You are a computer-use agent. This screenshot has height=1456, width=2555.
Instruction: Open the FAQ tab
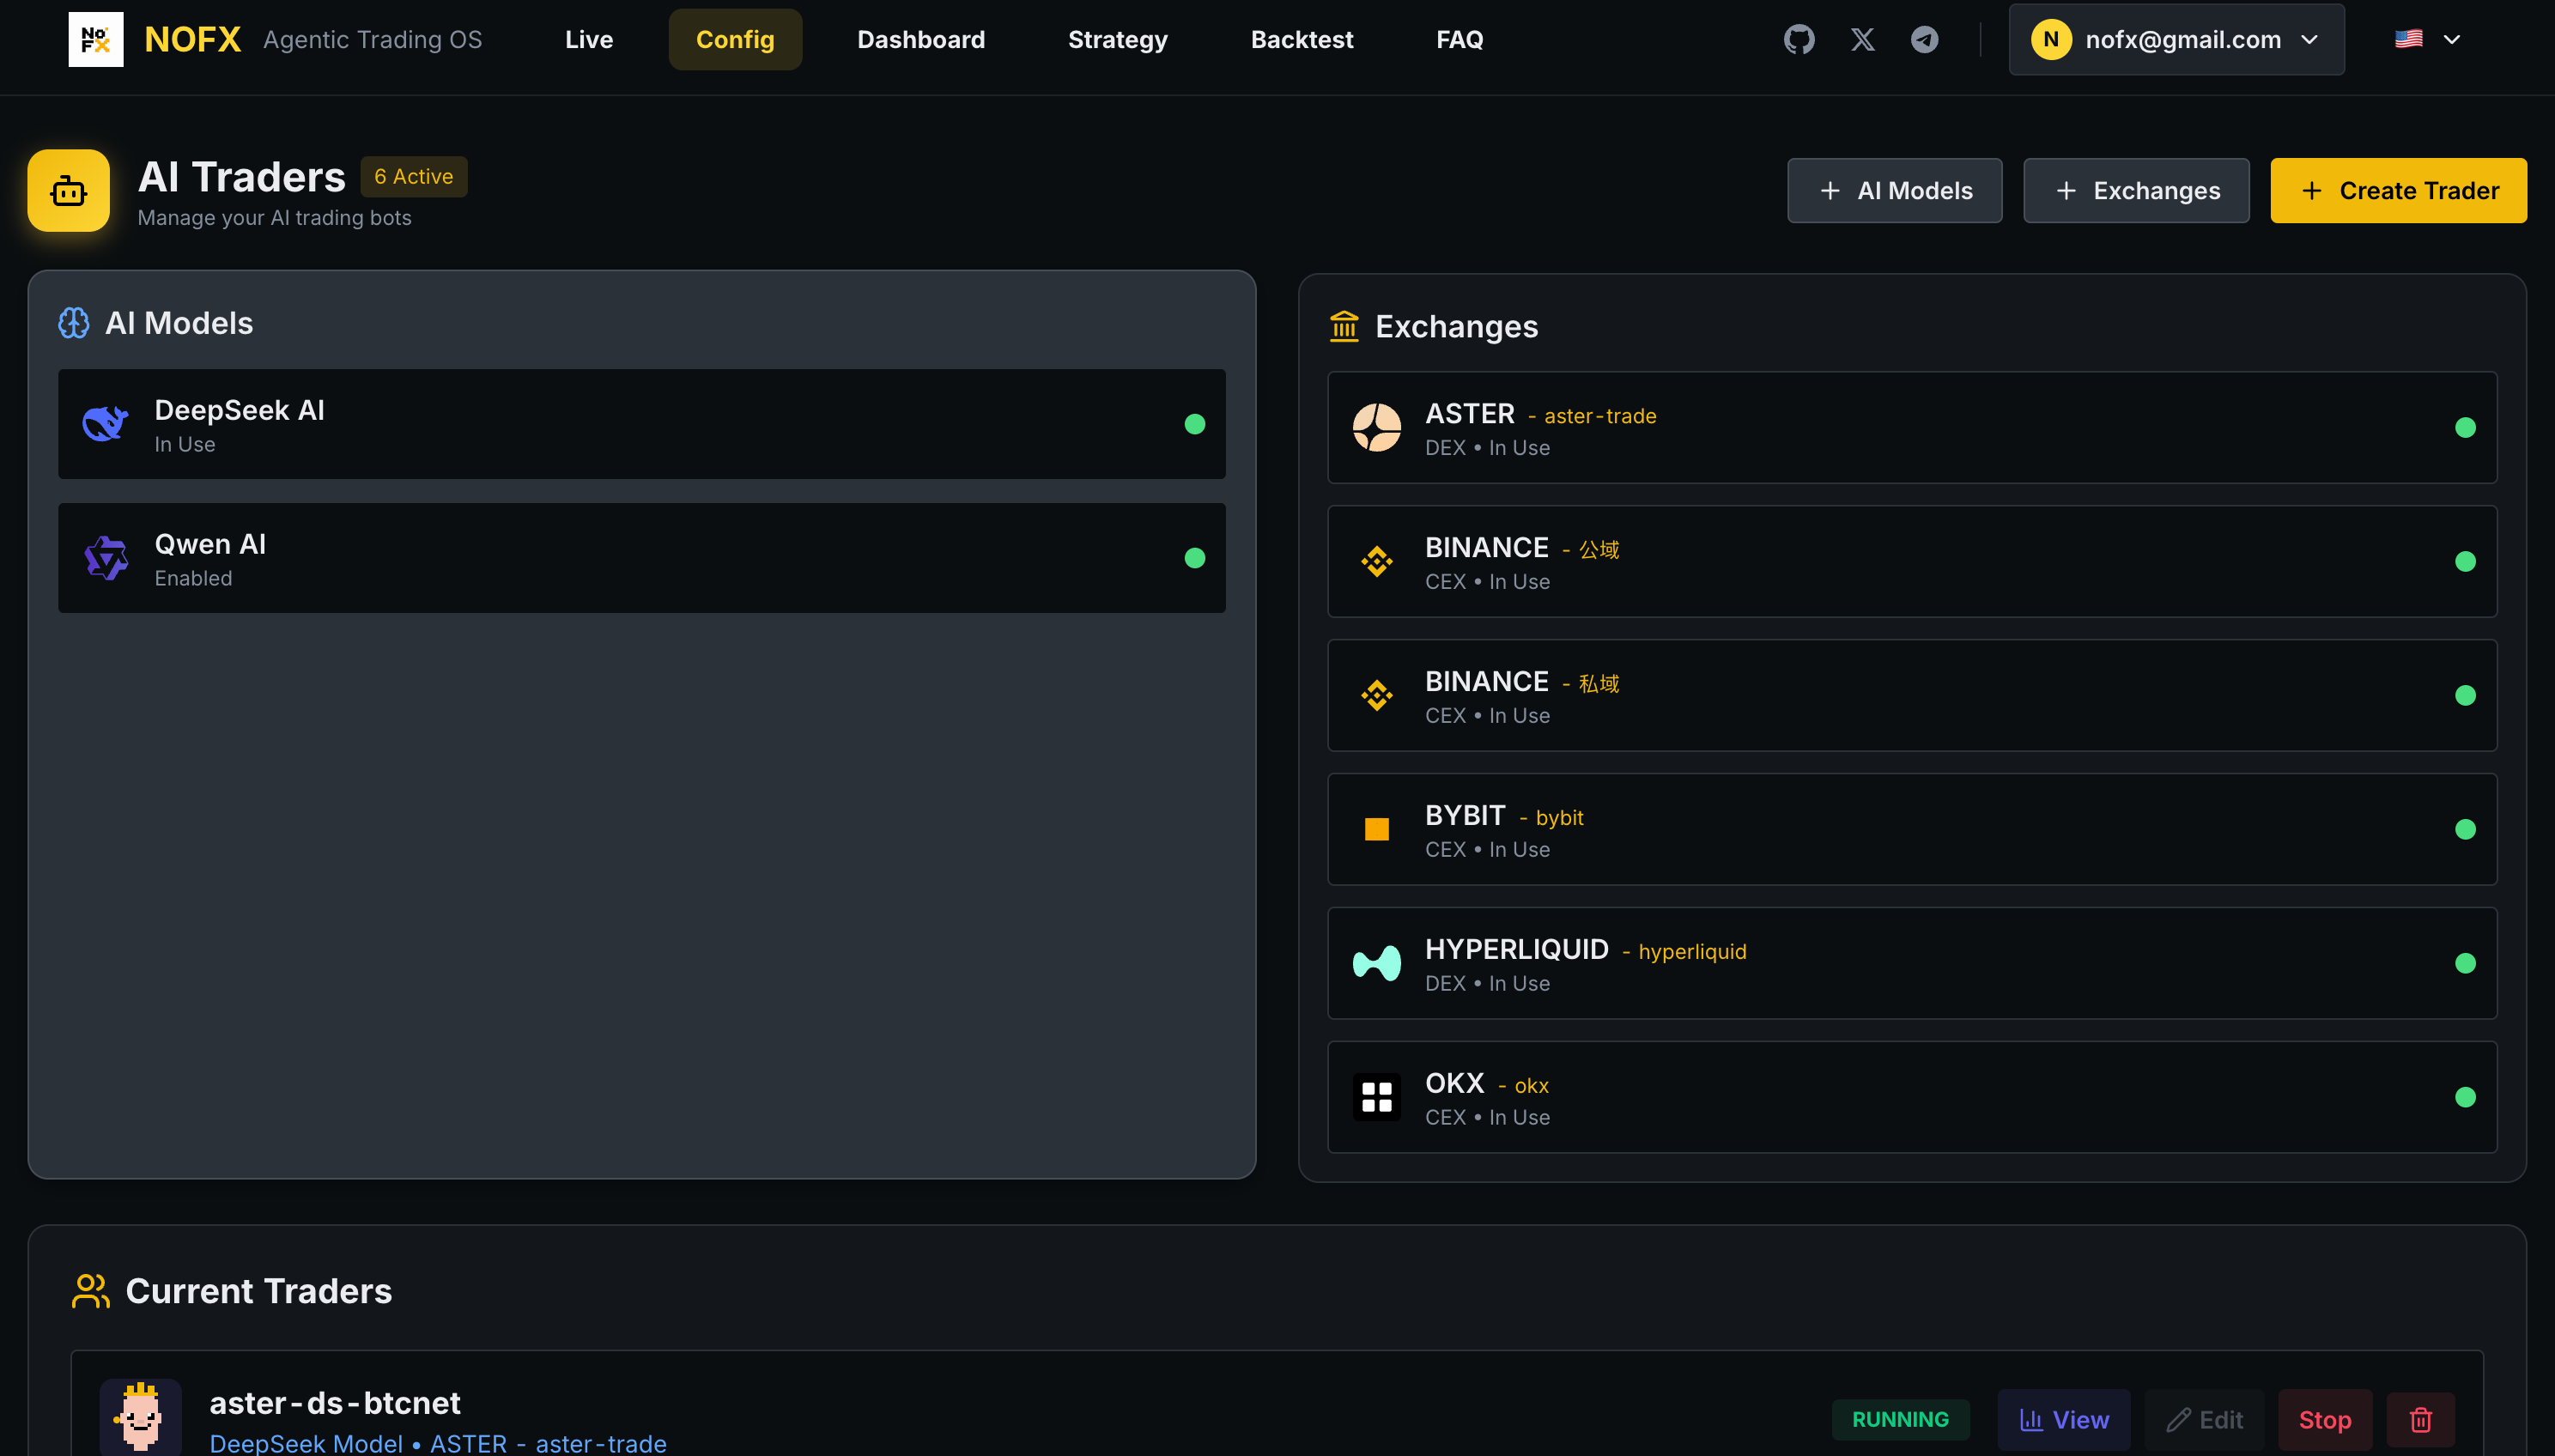coord(1460,39)
